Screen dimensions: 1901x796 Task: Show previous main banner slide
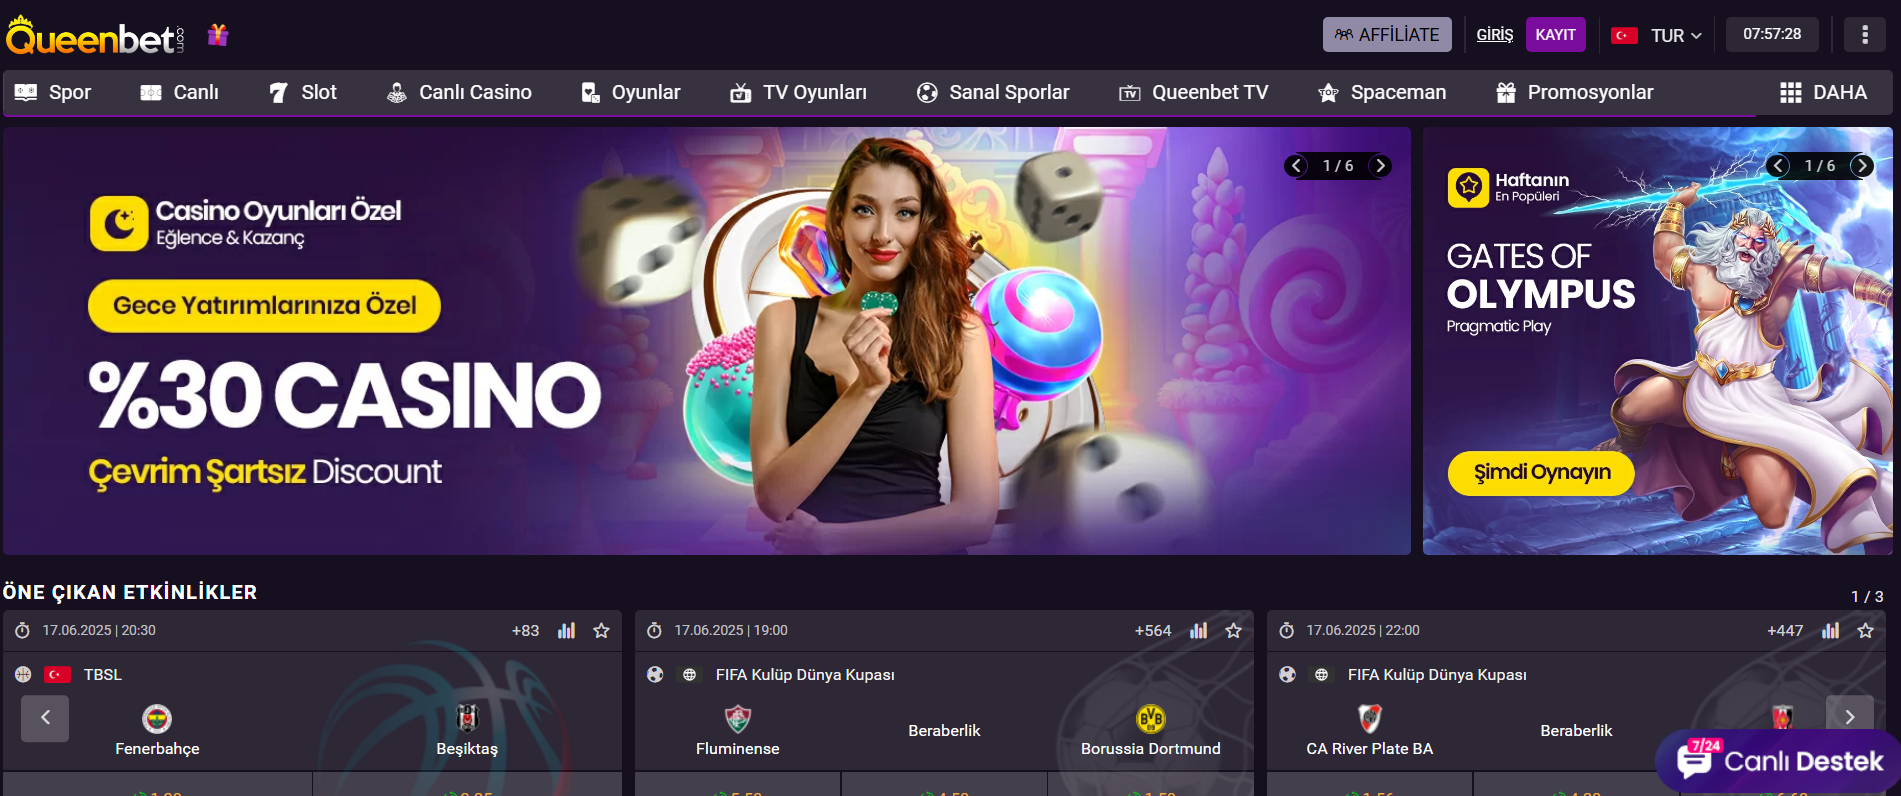(x=1297, y=166)
